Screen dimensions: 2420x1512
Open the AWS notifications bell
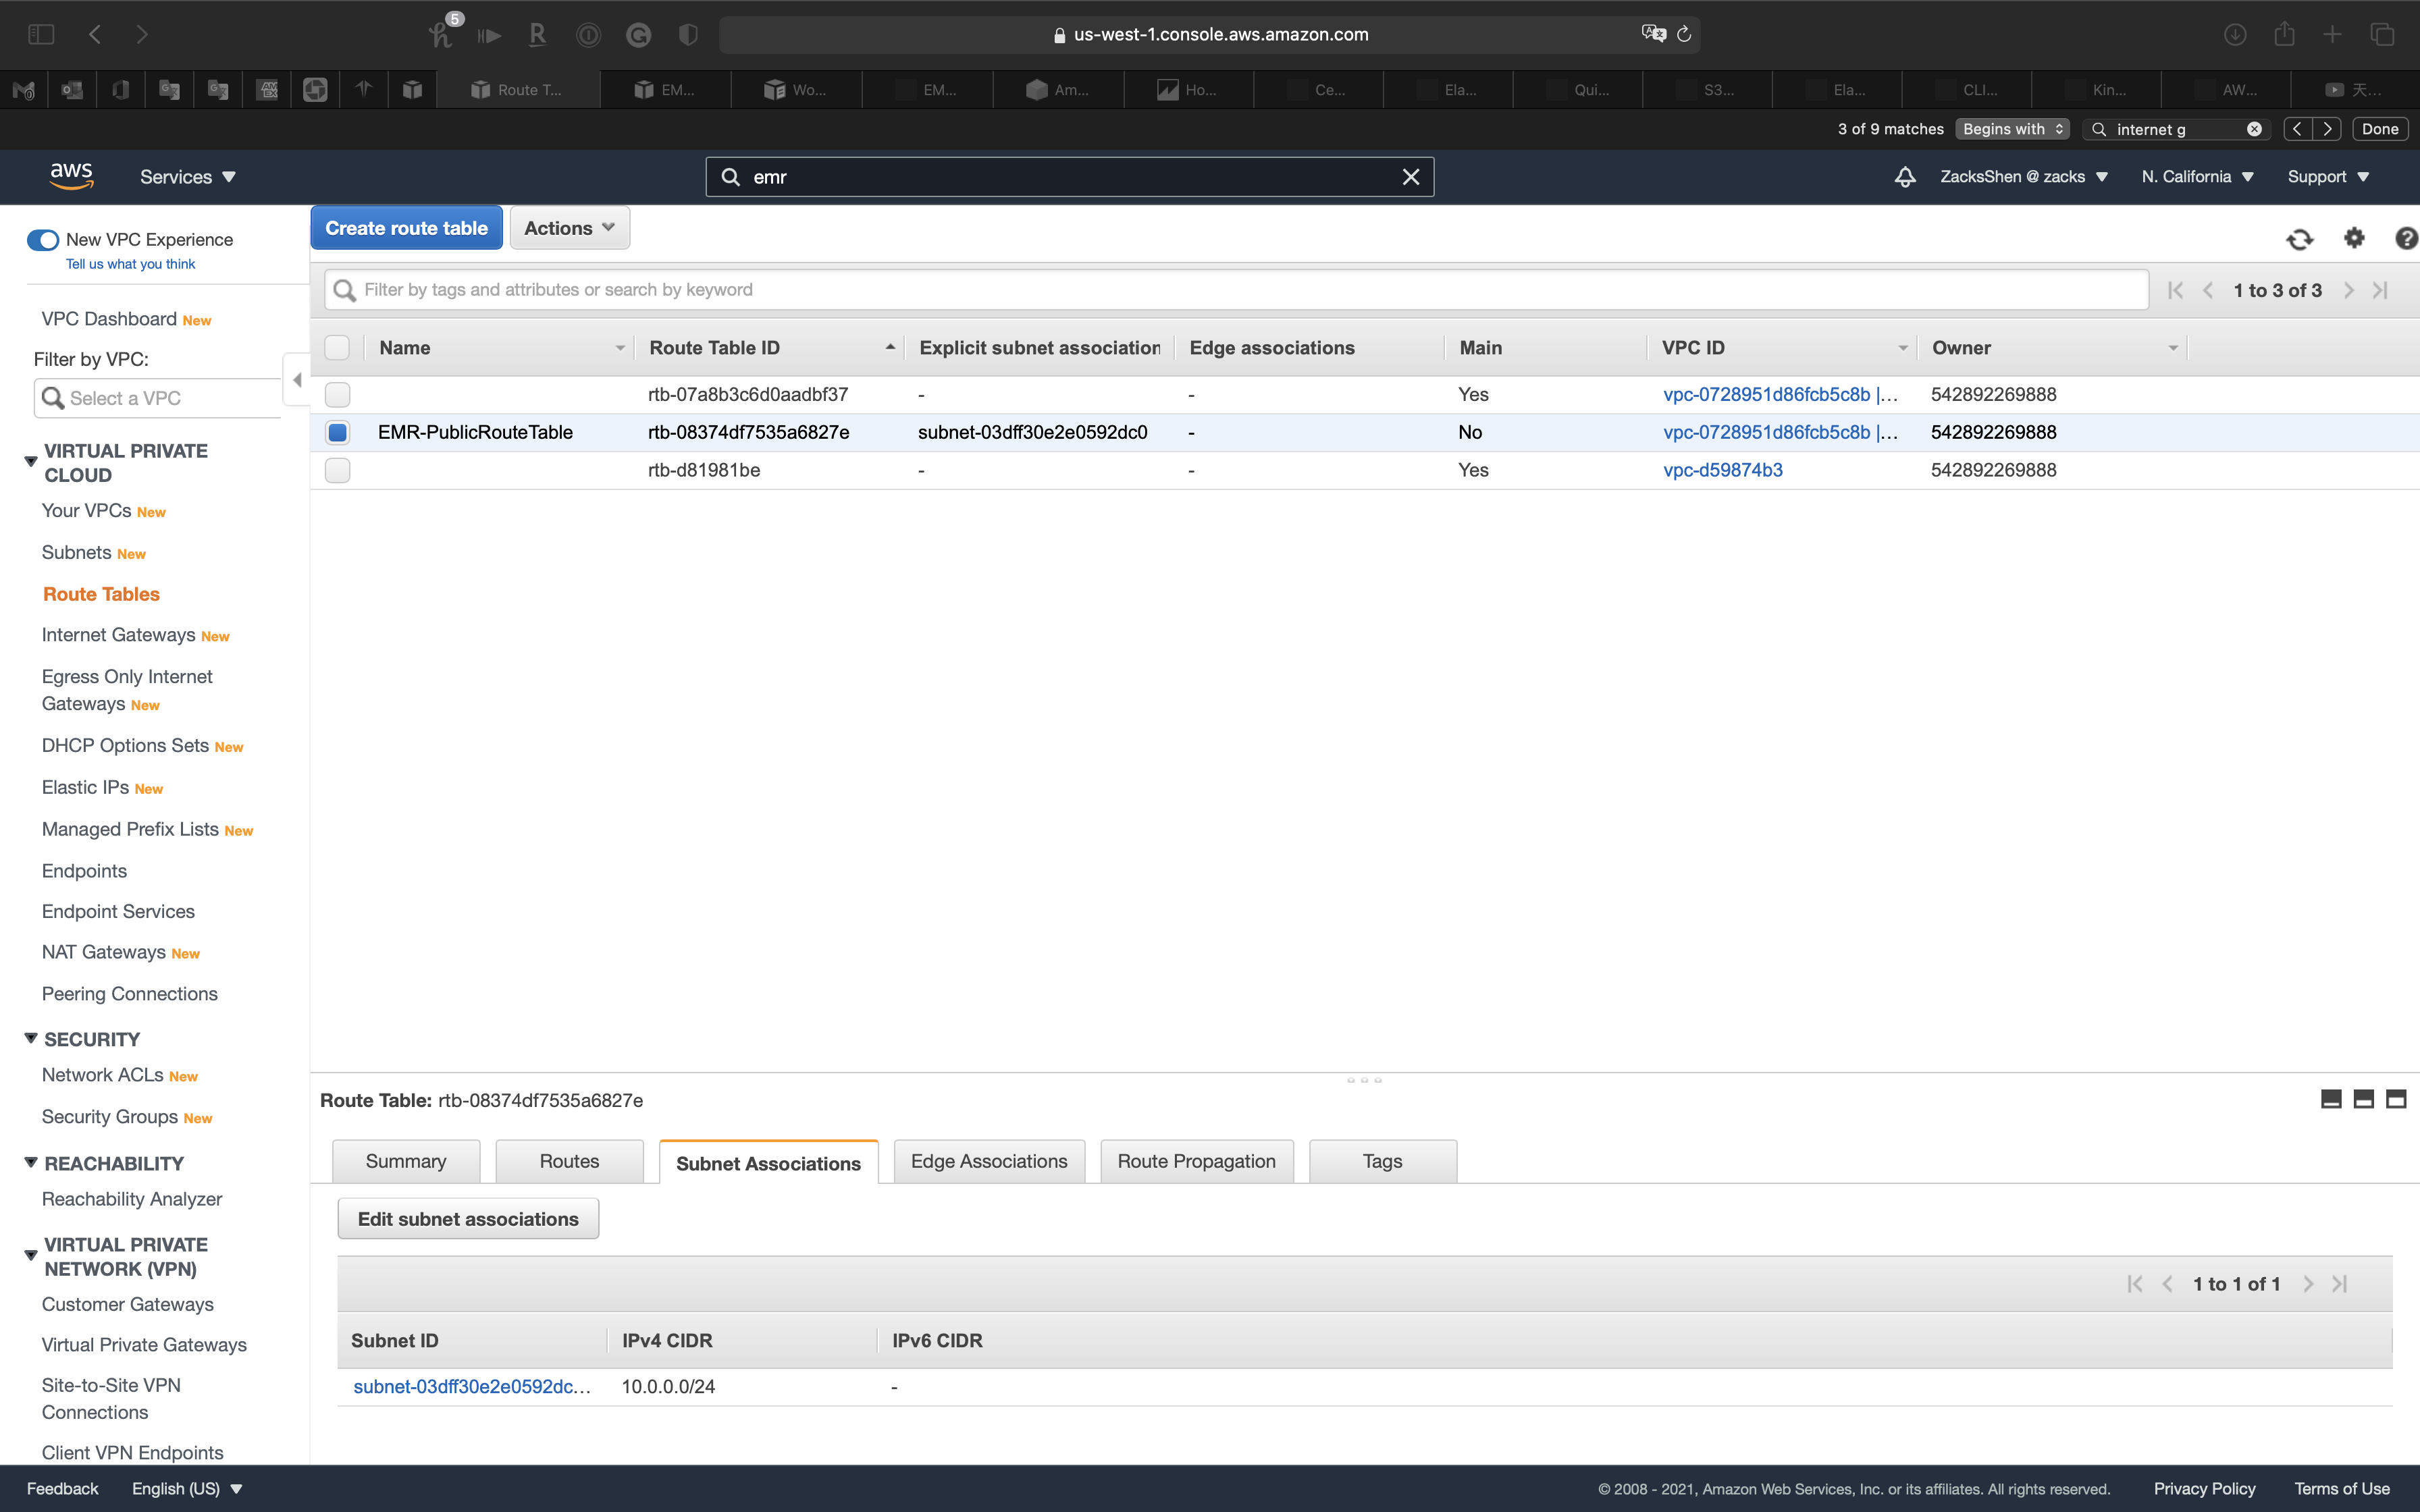[x=1905, y=177]
